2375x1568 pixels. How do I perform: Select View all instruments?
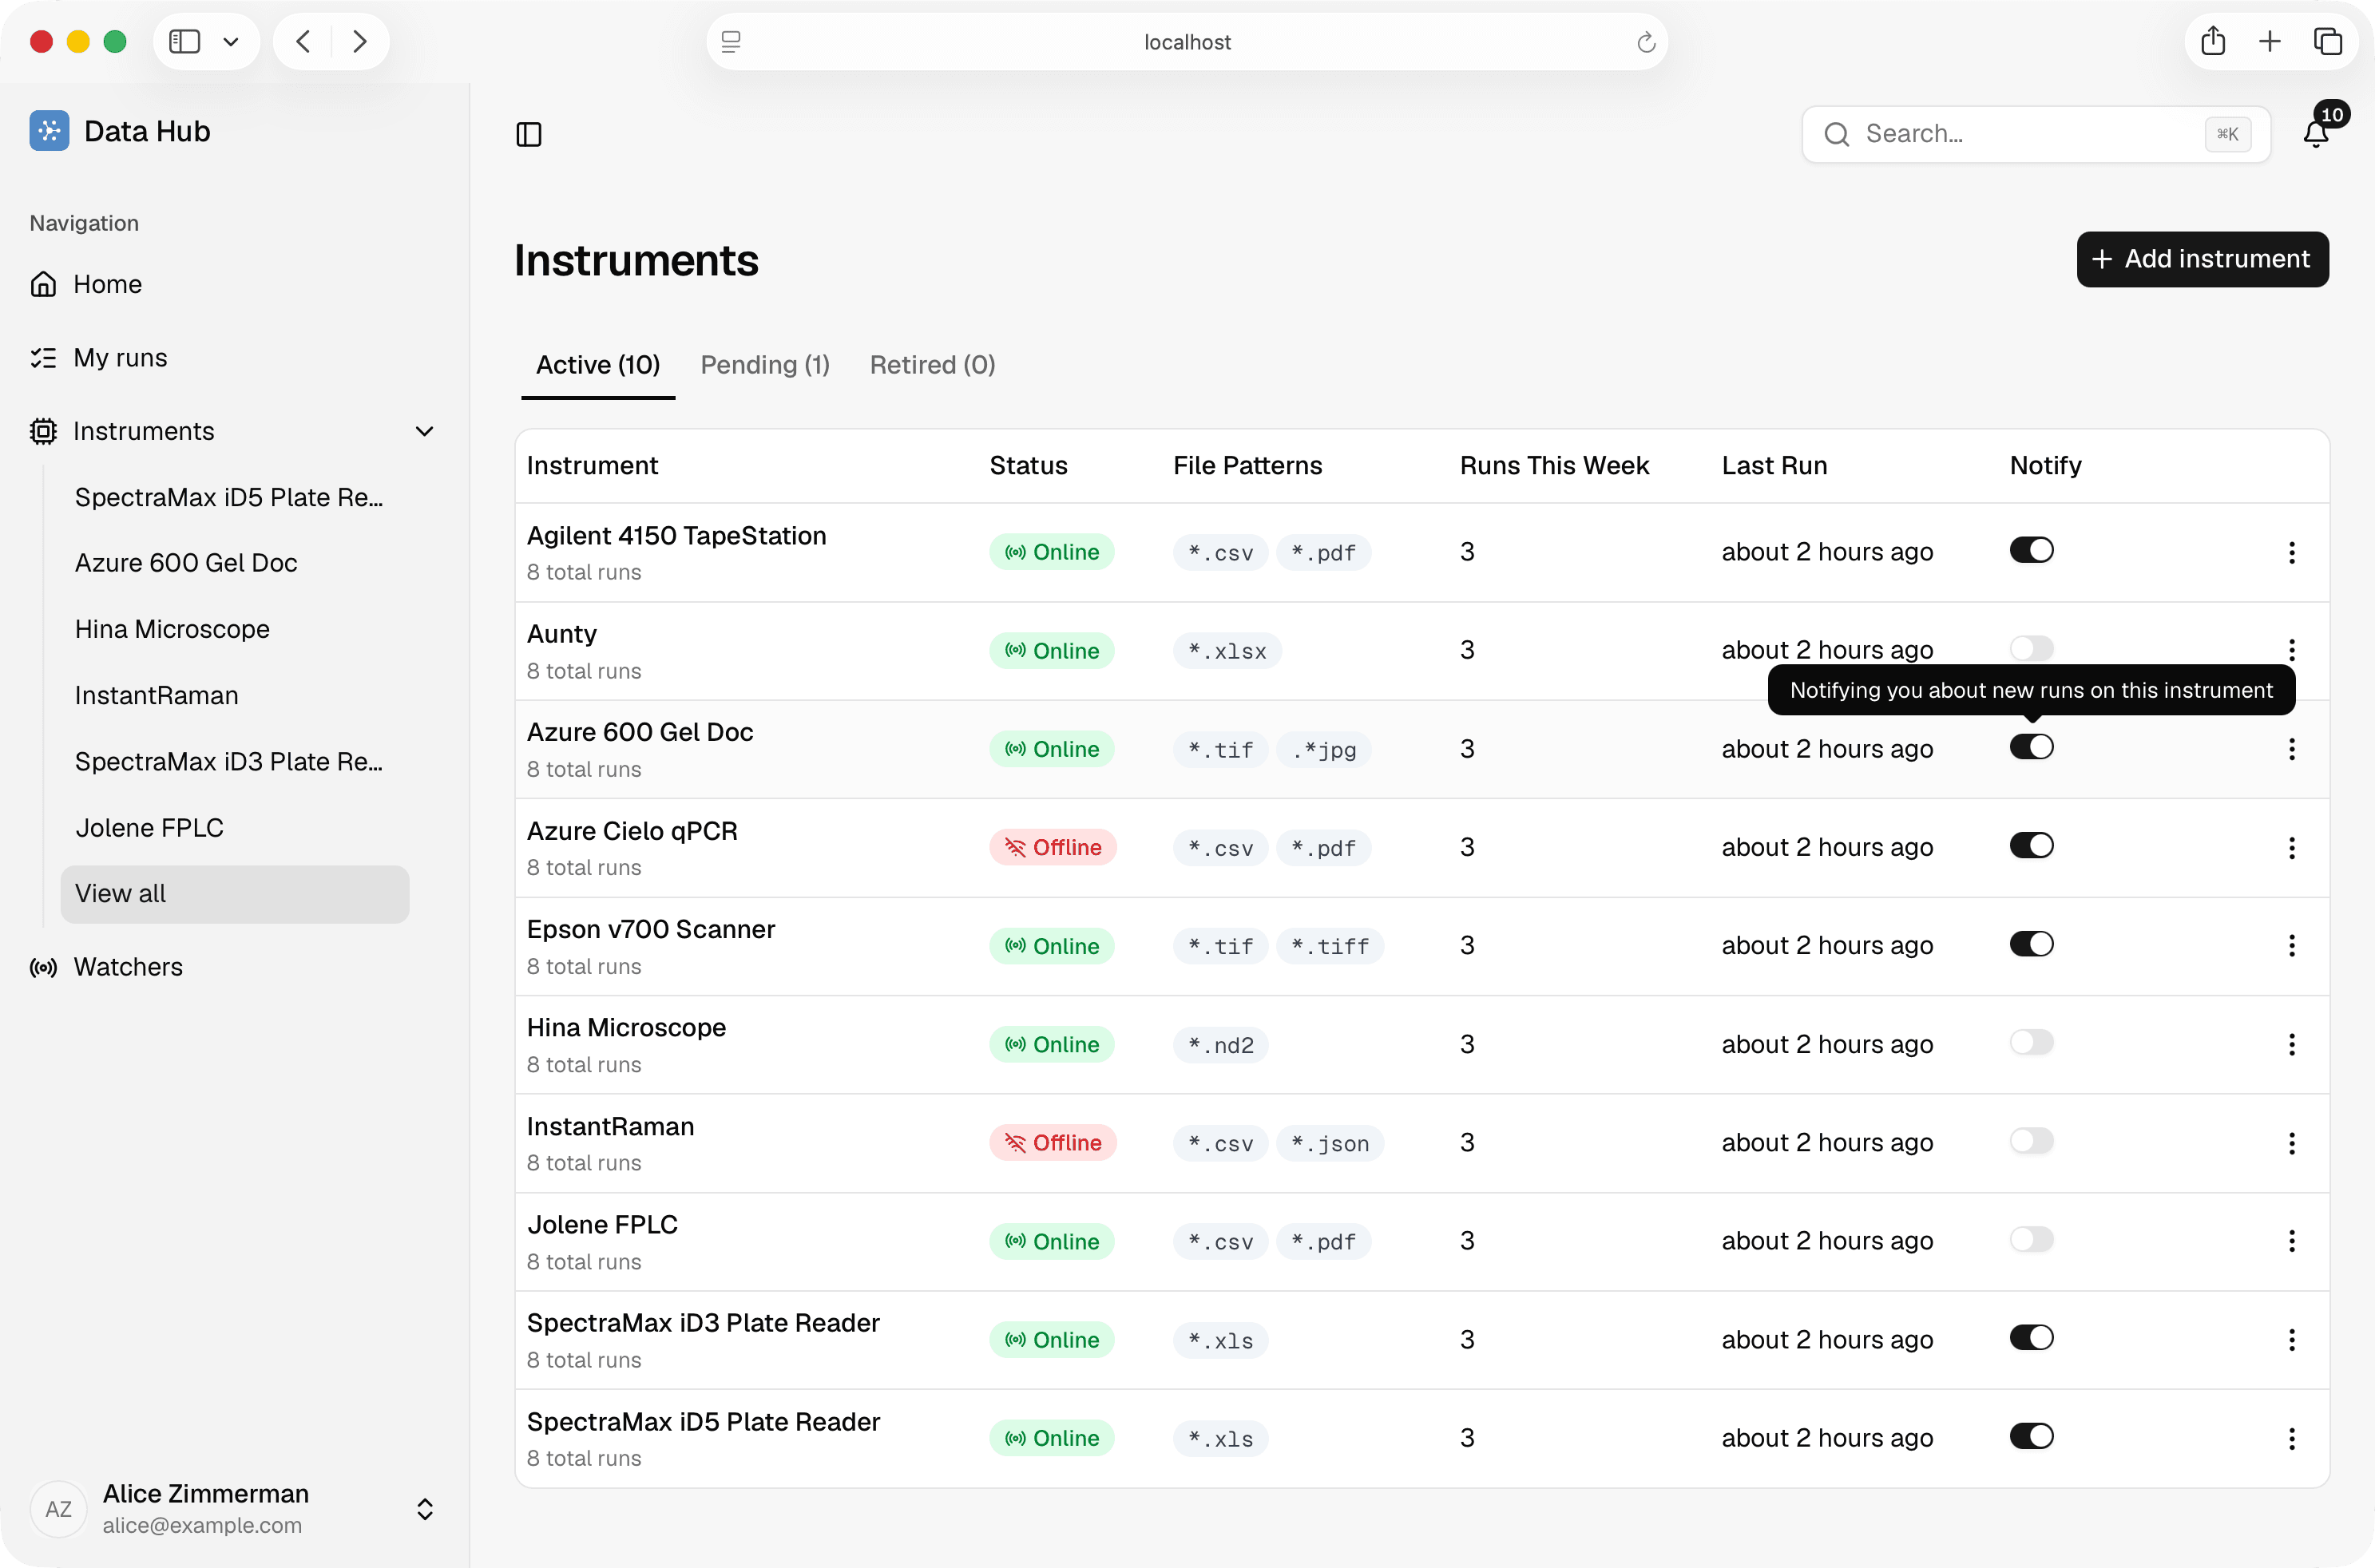click(x=234, y=894)
